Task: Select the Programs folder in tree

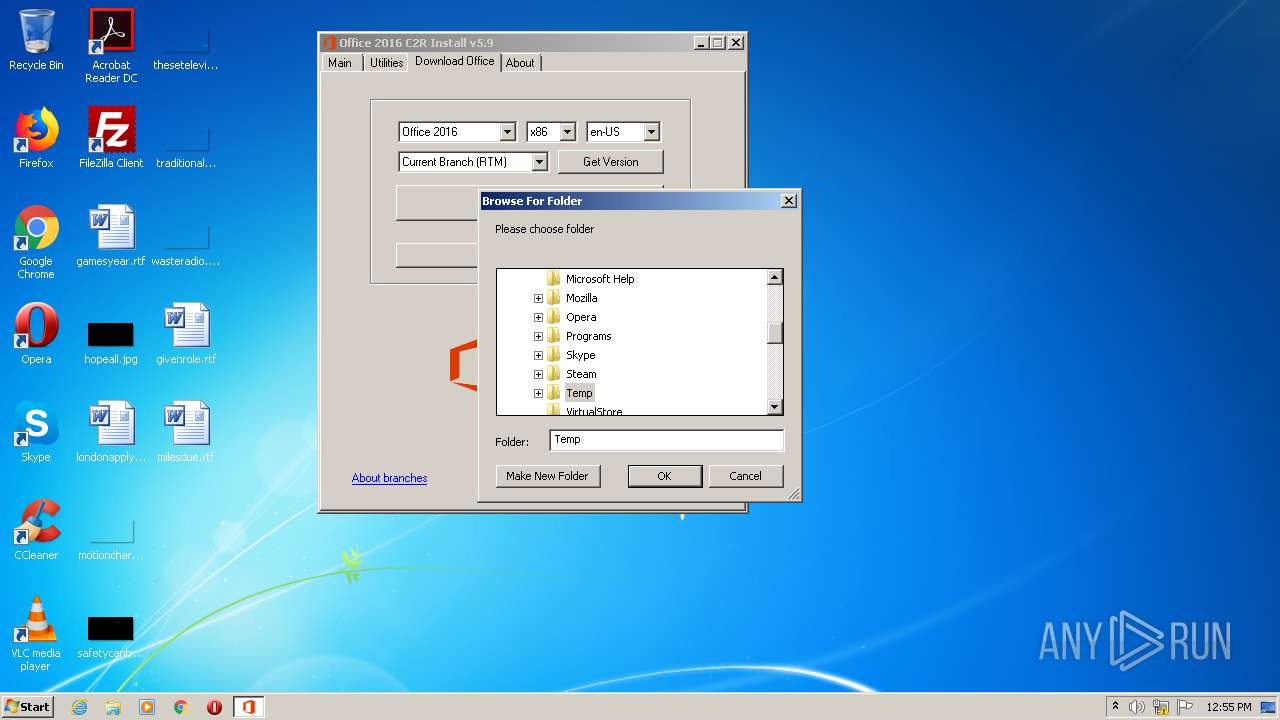Action: 588,336
